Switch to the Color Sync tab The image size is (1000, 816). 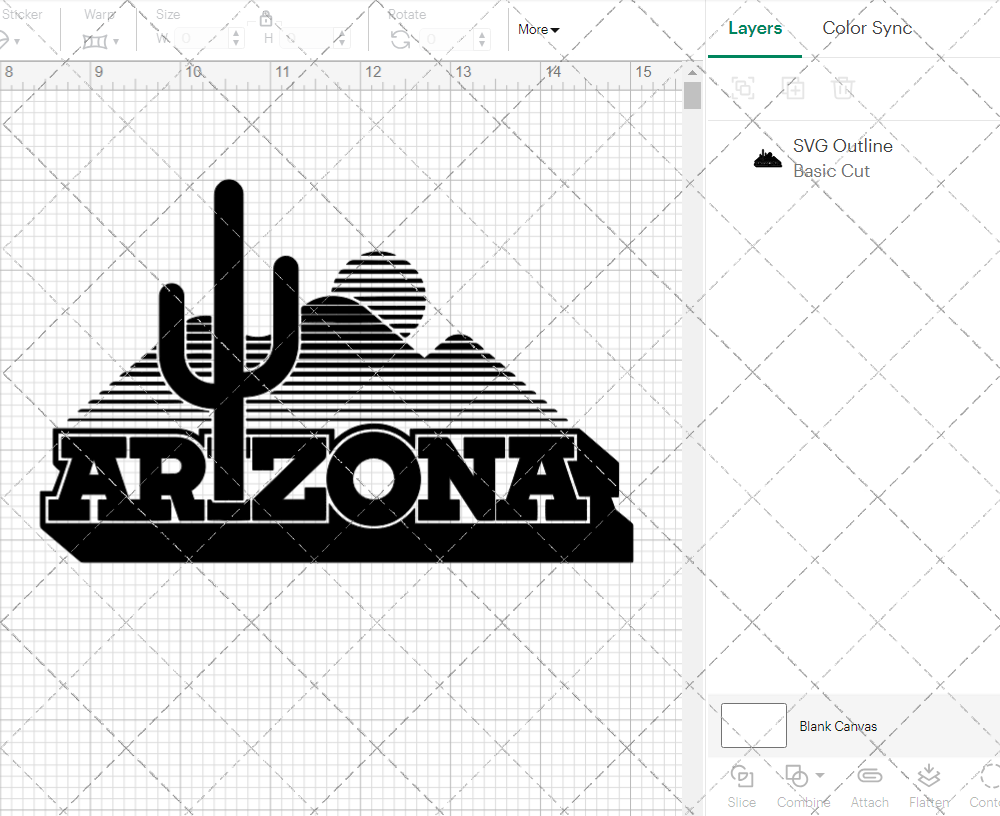point(866,28)
